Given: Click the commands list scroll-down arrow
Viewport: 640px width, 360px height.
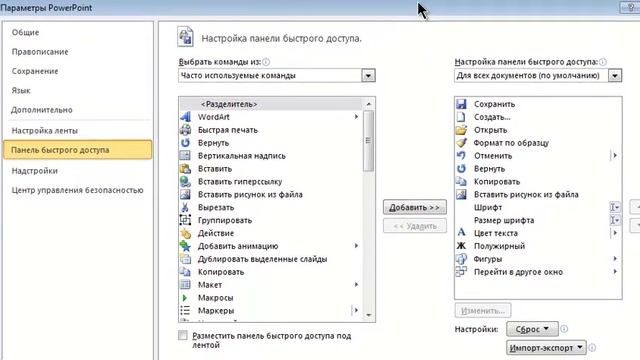Looking at the screenshot, I should click(x=369, y=315).
